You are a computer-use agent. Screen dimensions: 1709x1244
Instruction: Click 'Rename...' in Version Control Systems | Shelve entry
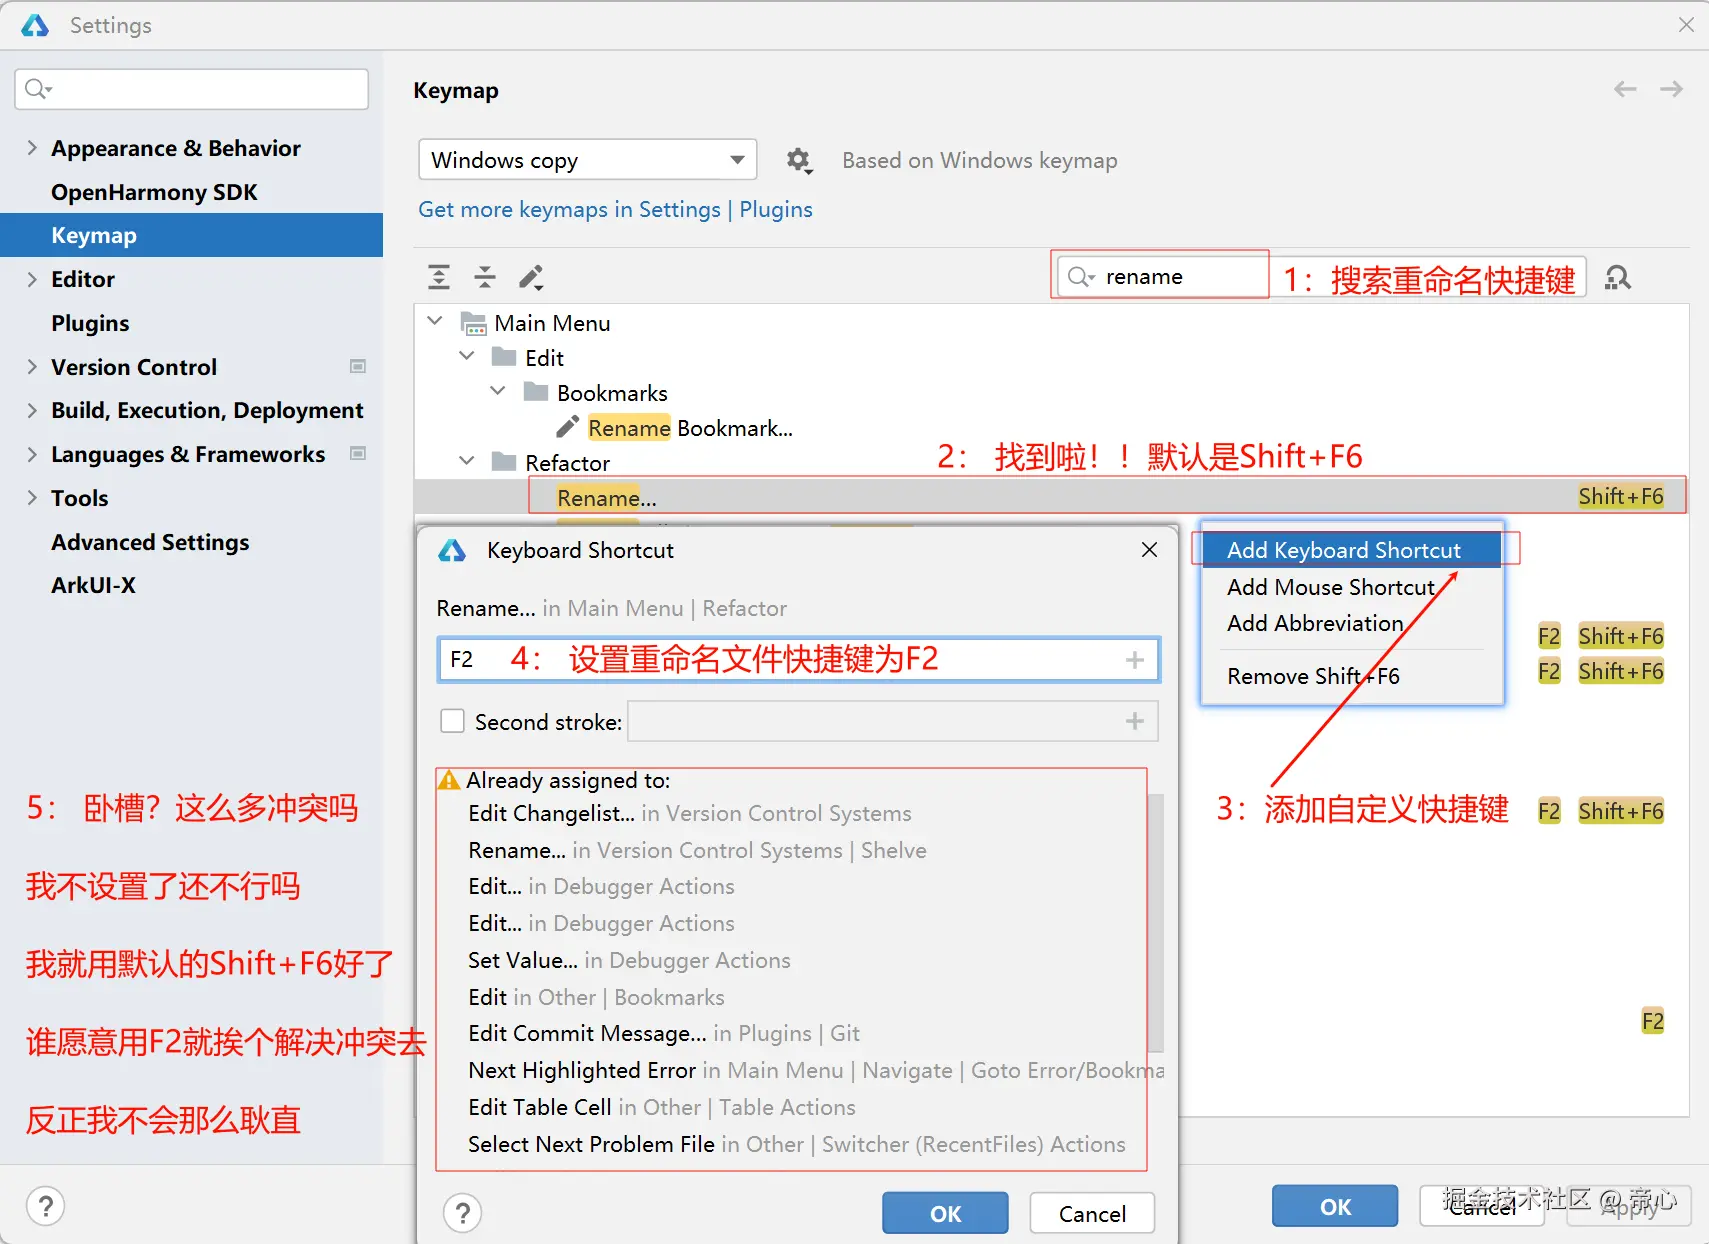point(697,850)
